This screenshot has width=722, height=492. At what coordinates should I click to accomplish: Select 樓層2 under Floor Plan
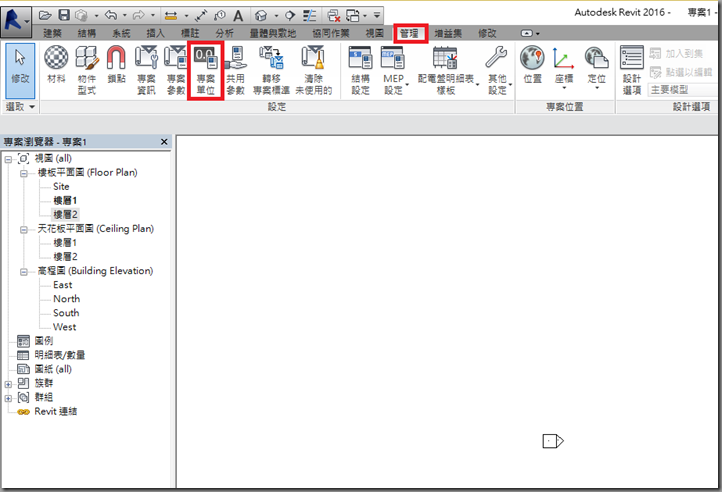click(x=65, y=214)
